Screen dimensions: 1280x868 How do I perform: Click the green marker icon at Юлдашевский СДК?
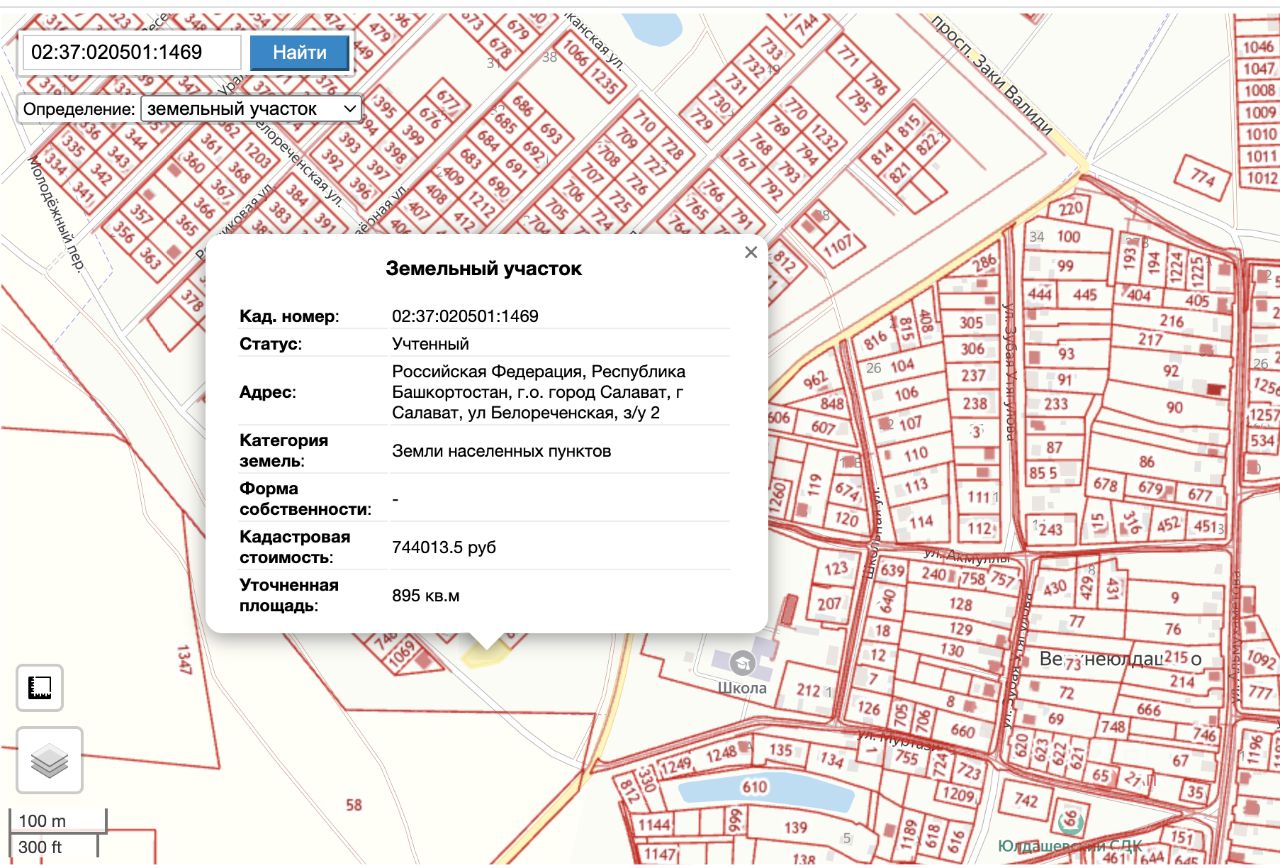pos(1071,822)
